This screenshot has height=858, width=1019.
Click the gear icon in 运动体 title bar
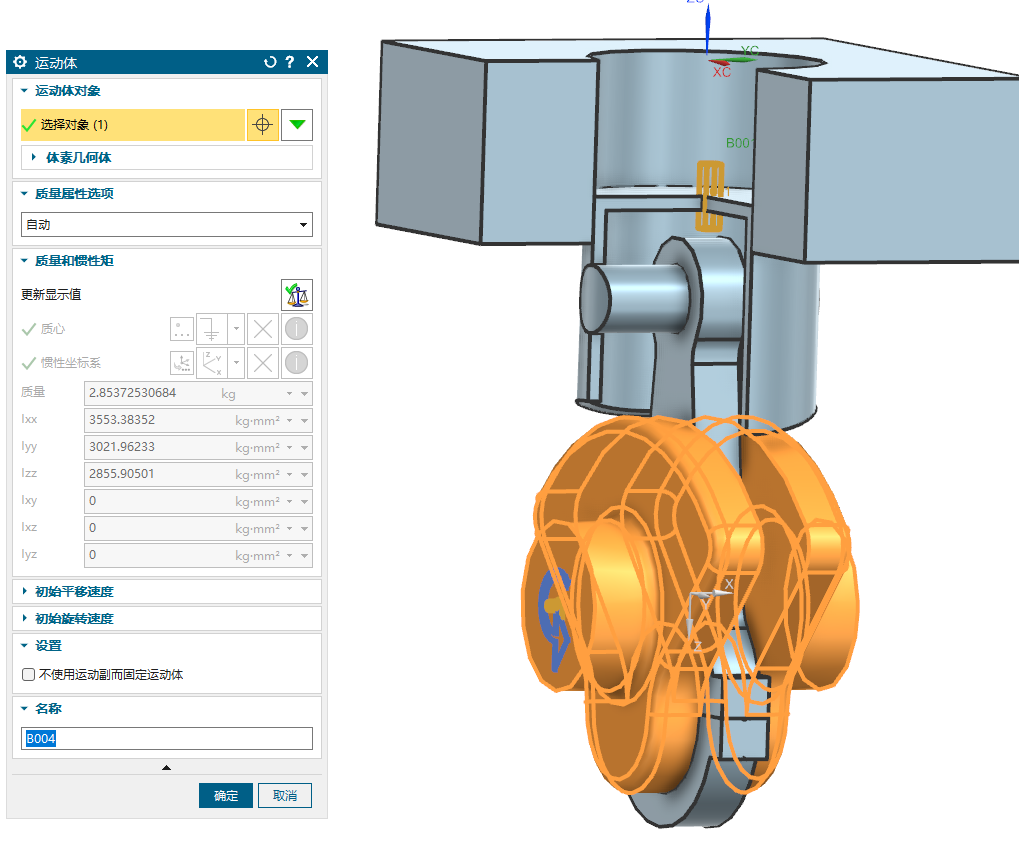pyautogui.click(x=19, y=62)
